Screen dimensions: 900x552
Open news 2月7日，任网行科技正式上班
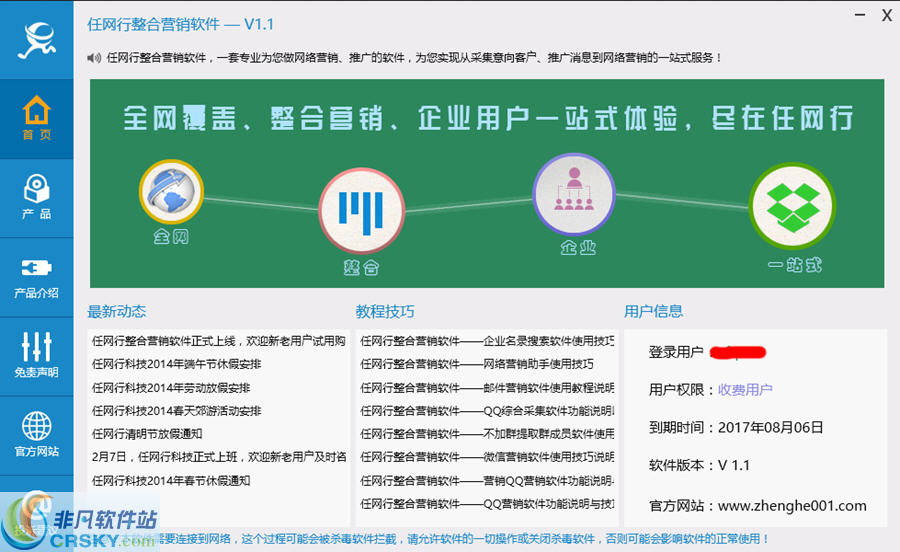[x=219, y=457]
